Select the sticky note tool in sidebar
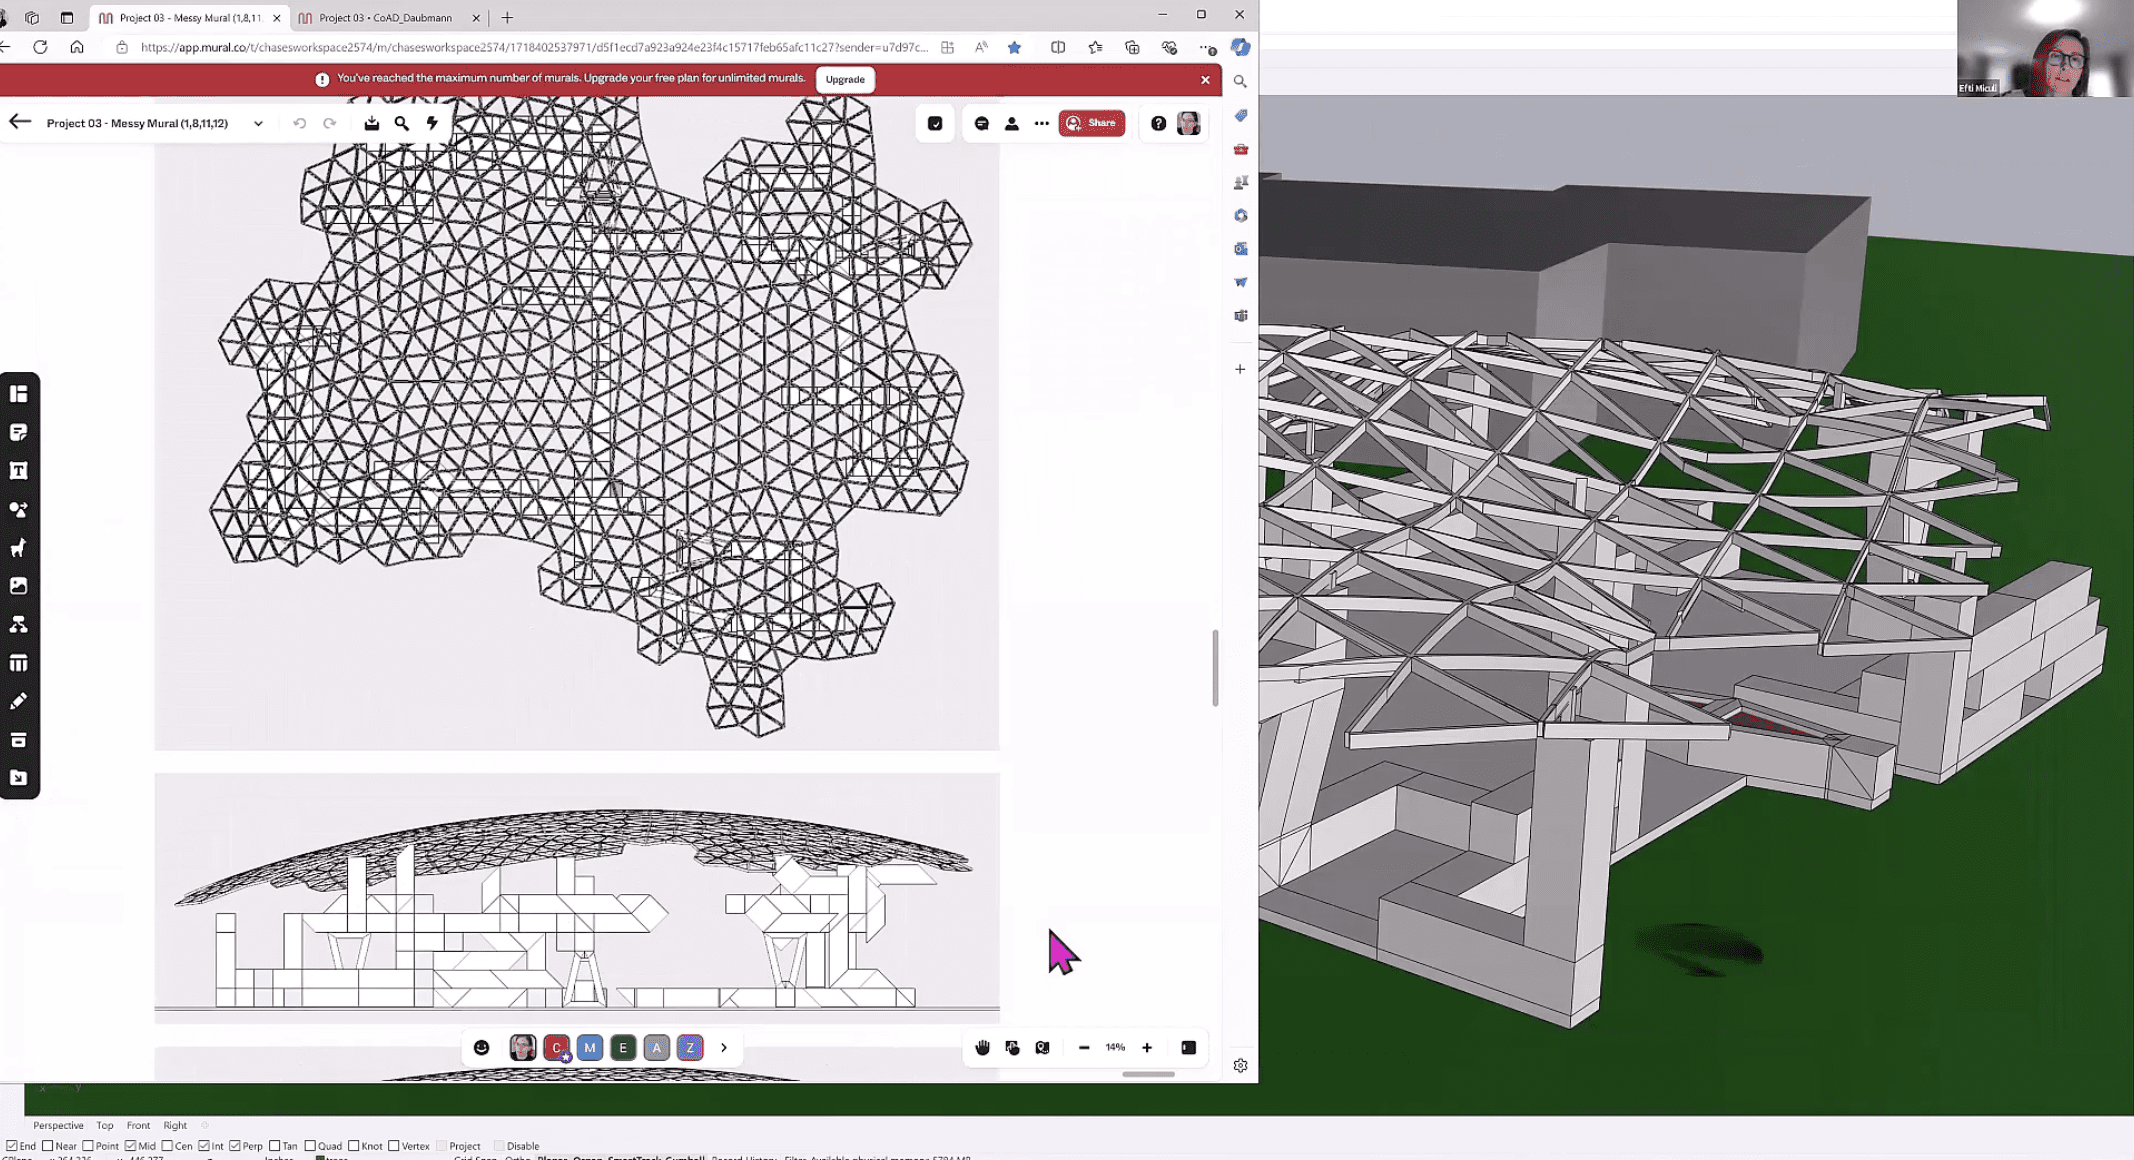Viewport: 2134px width, 1160px height. (18, 432)
